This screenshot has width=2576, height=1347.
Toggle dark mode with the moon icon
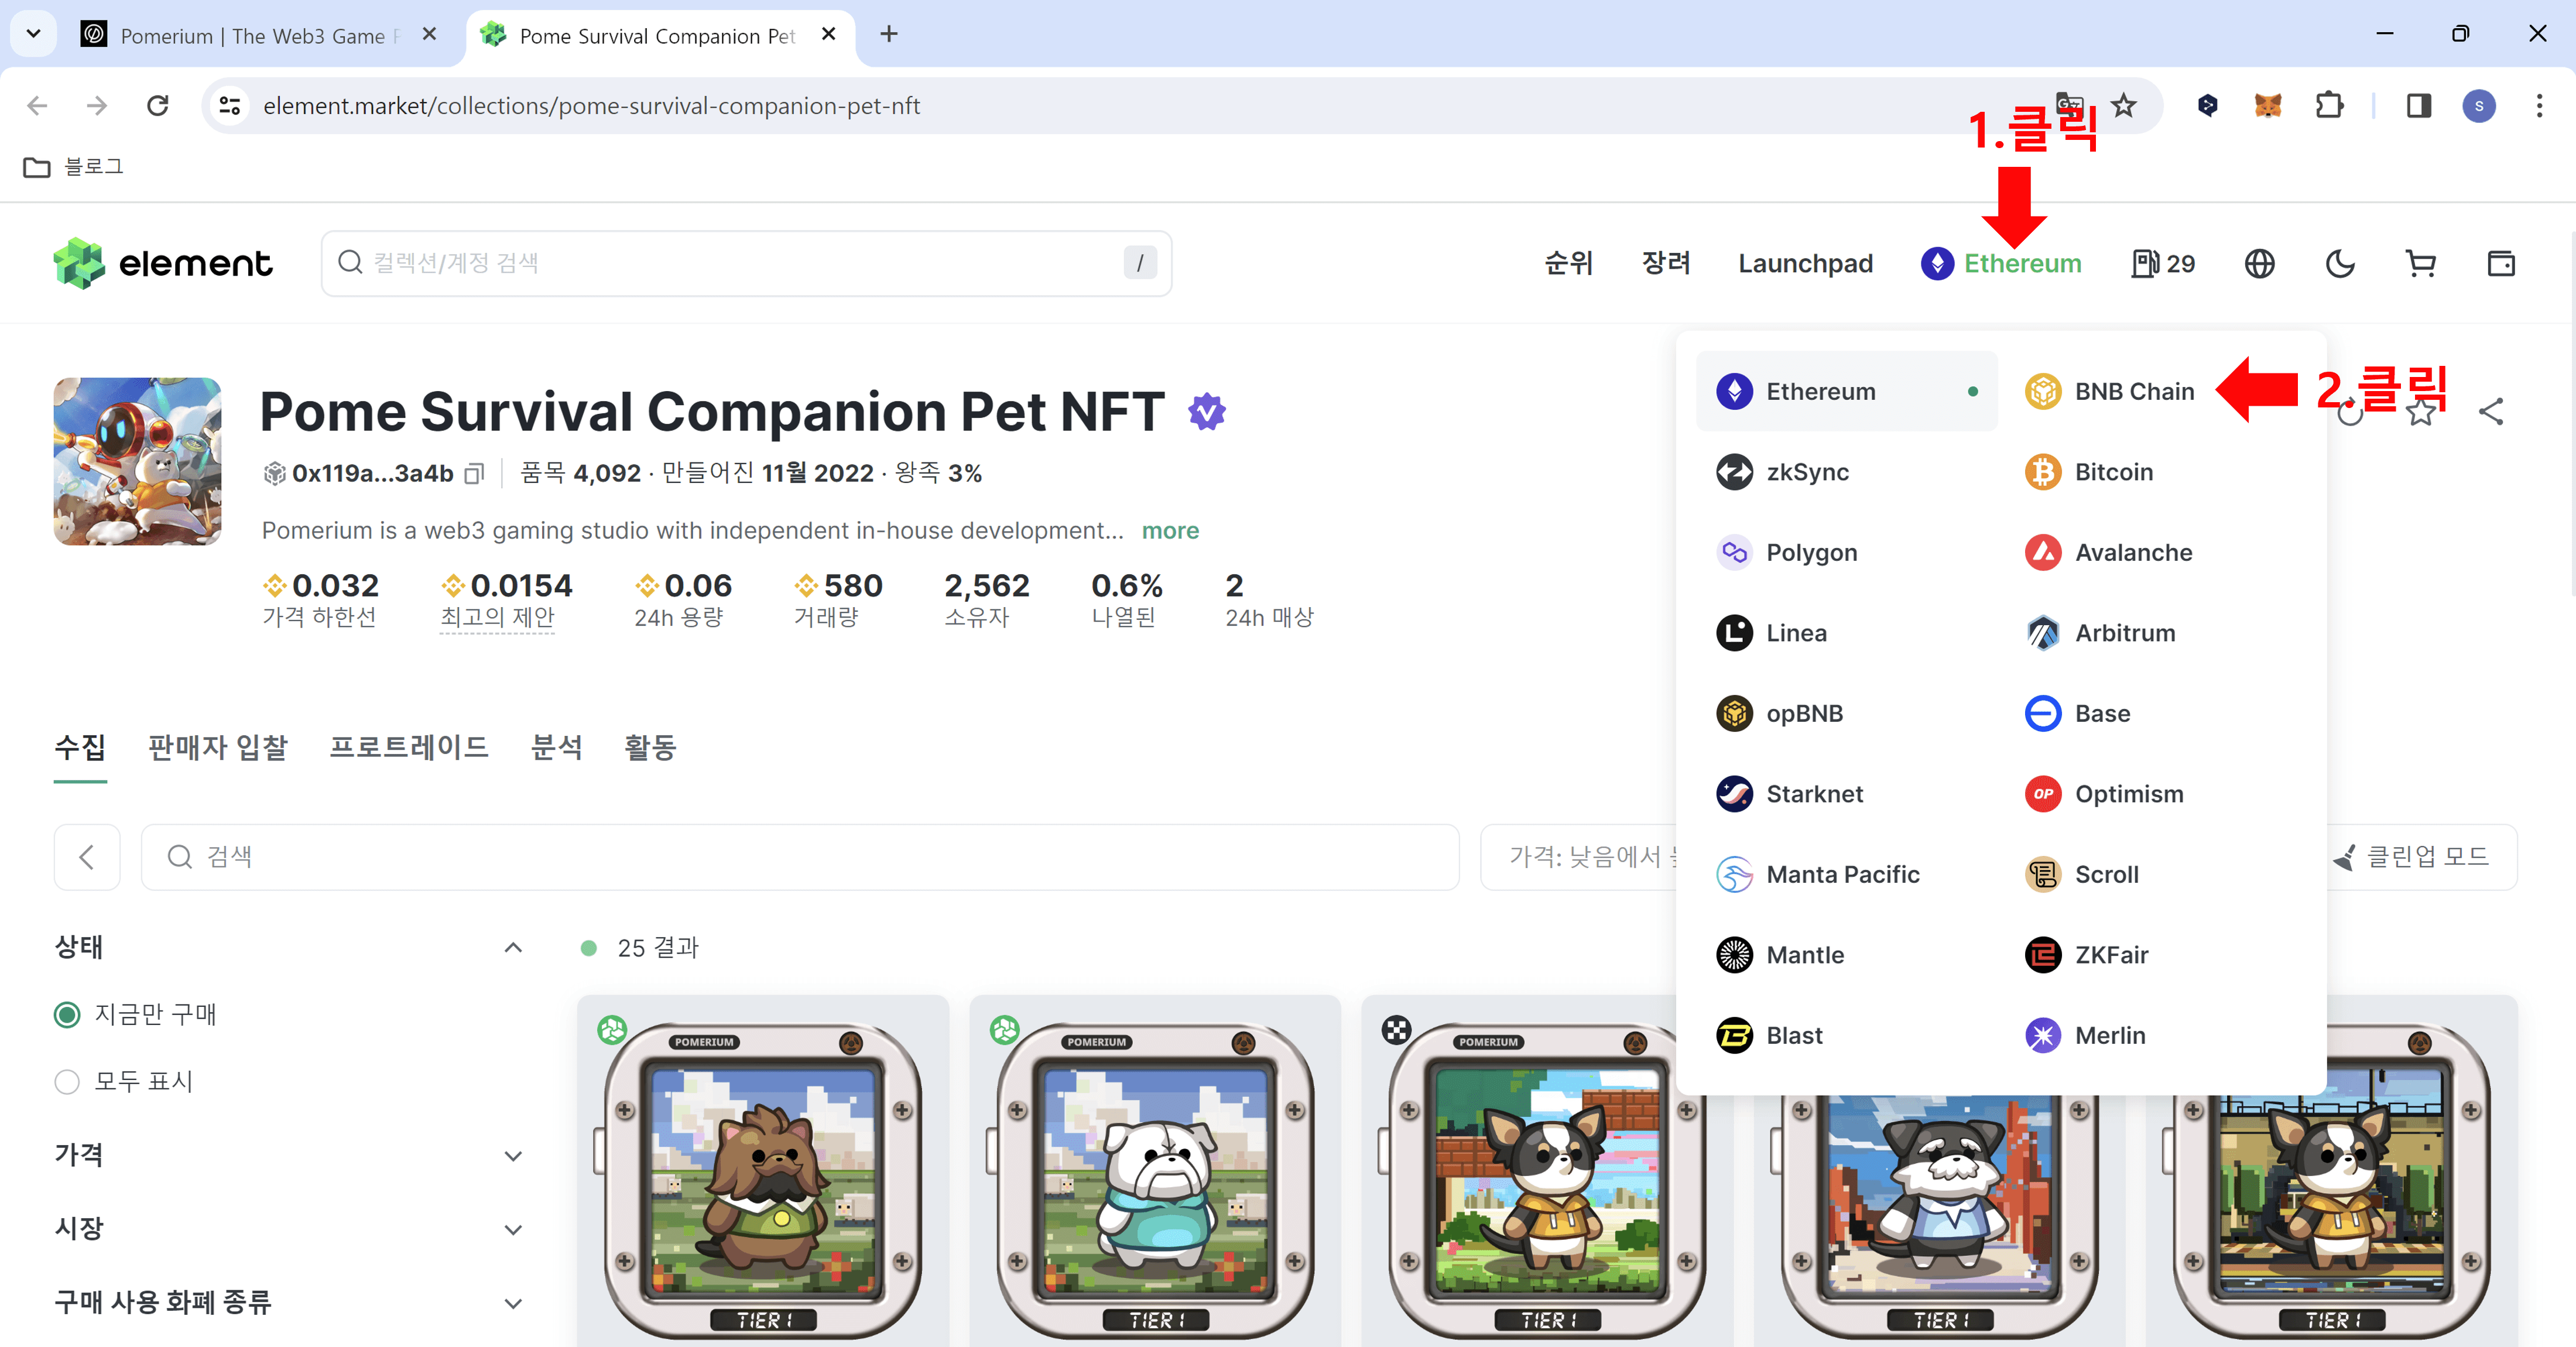(x=2340, y=263)
